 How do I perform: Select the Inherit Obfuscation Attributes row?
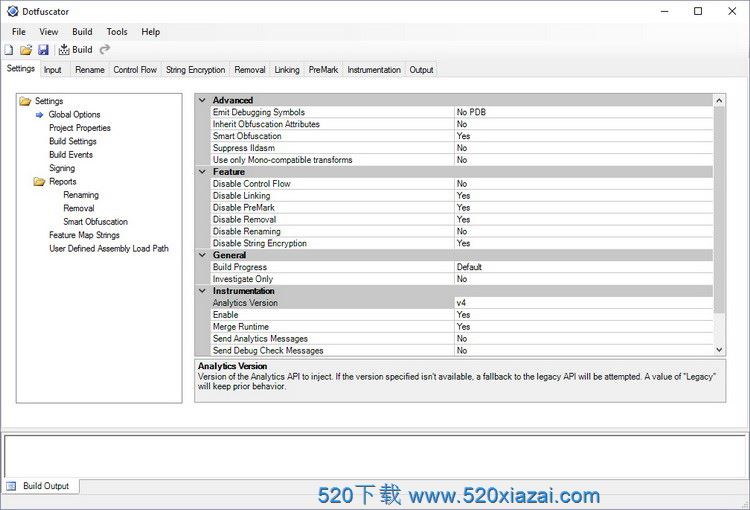(462, 124)
